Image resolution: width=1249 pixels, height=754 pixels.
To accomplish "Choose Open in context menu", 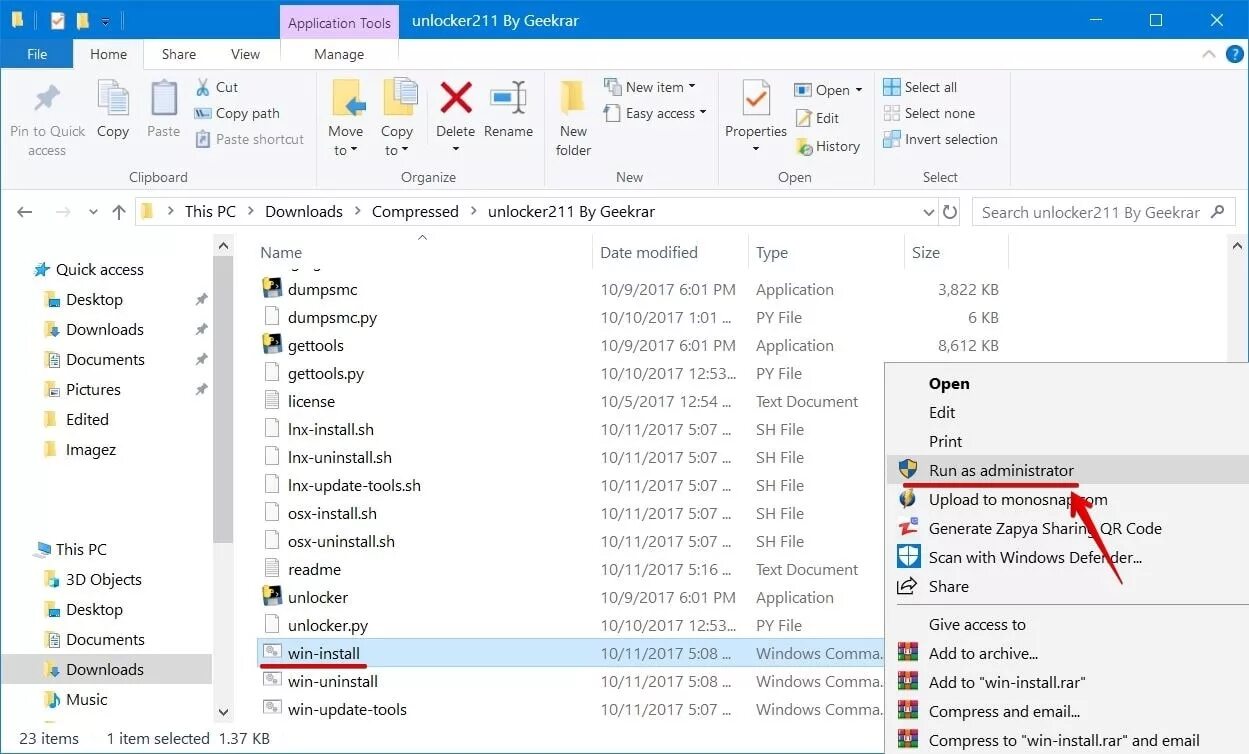I will click(x=949, y=384).
